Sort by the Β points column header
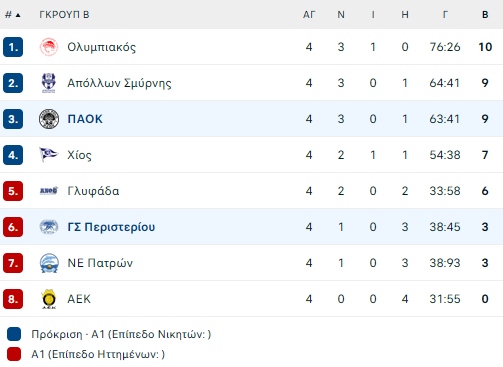The image size is (503, 367). click(485, 15)
